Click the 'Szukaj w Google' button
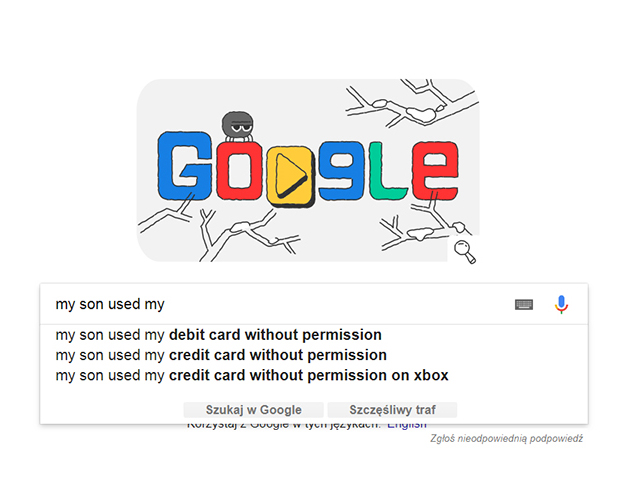 pyautogui.click(x=254, y=410)
